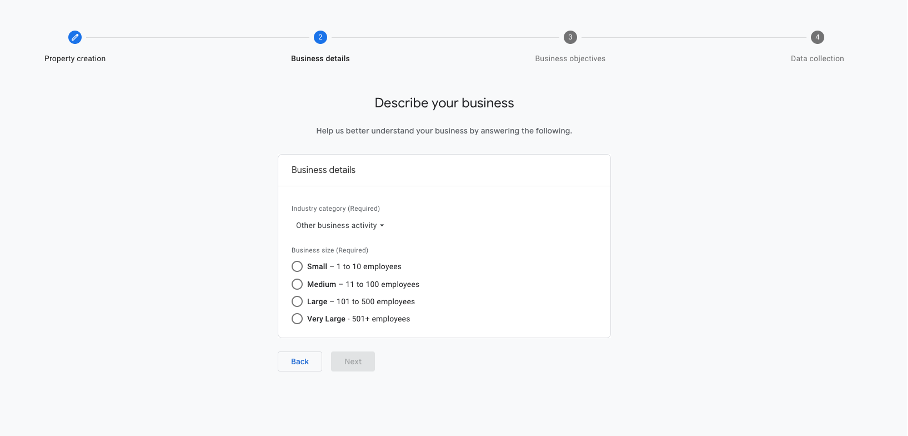
Task: Go to the Property creation step label
Action: 75,58
